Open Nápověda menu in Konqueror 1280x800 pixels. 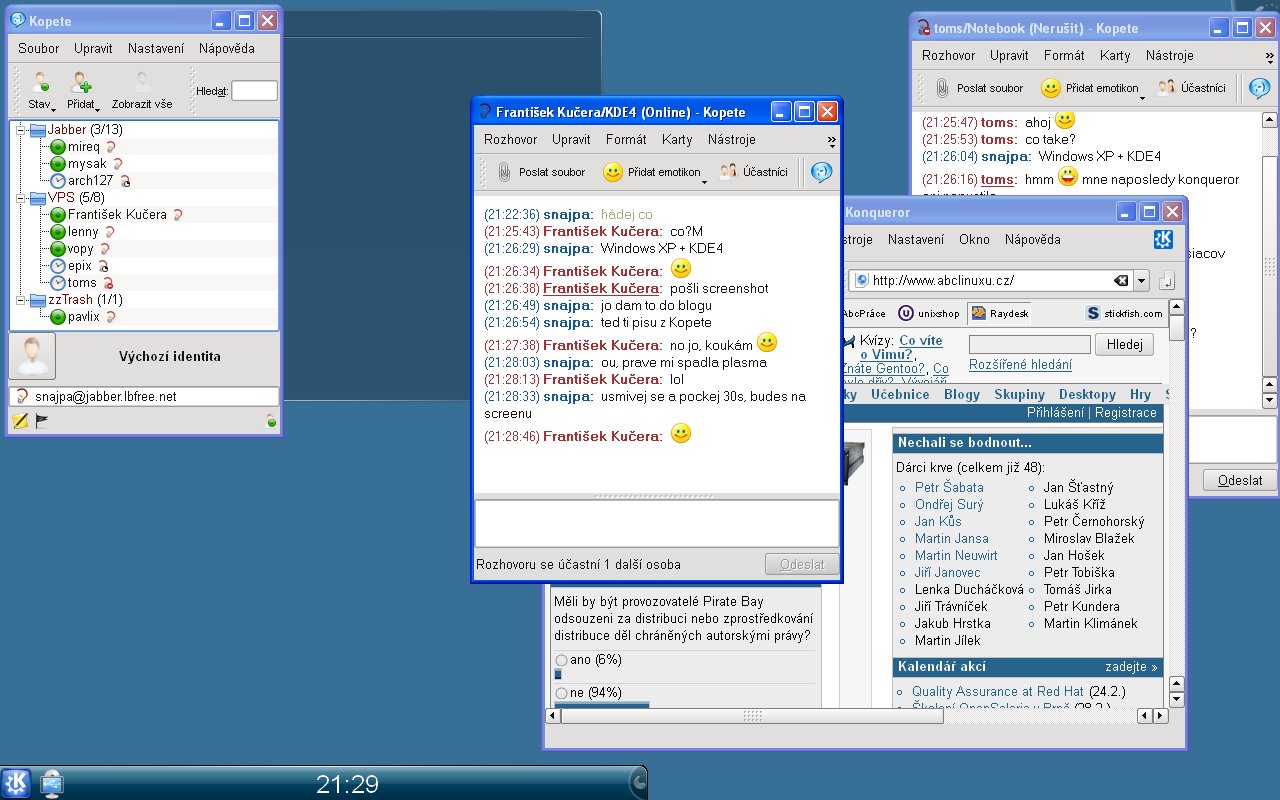tap(1033, 239)
